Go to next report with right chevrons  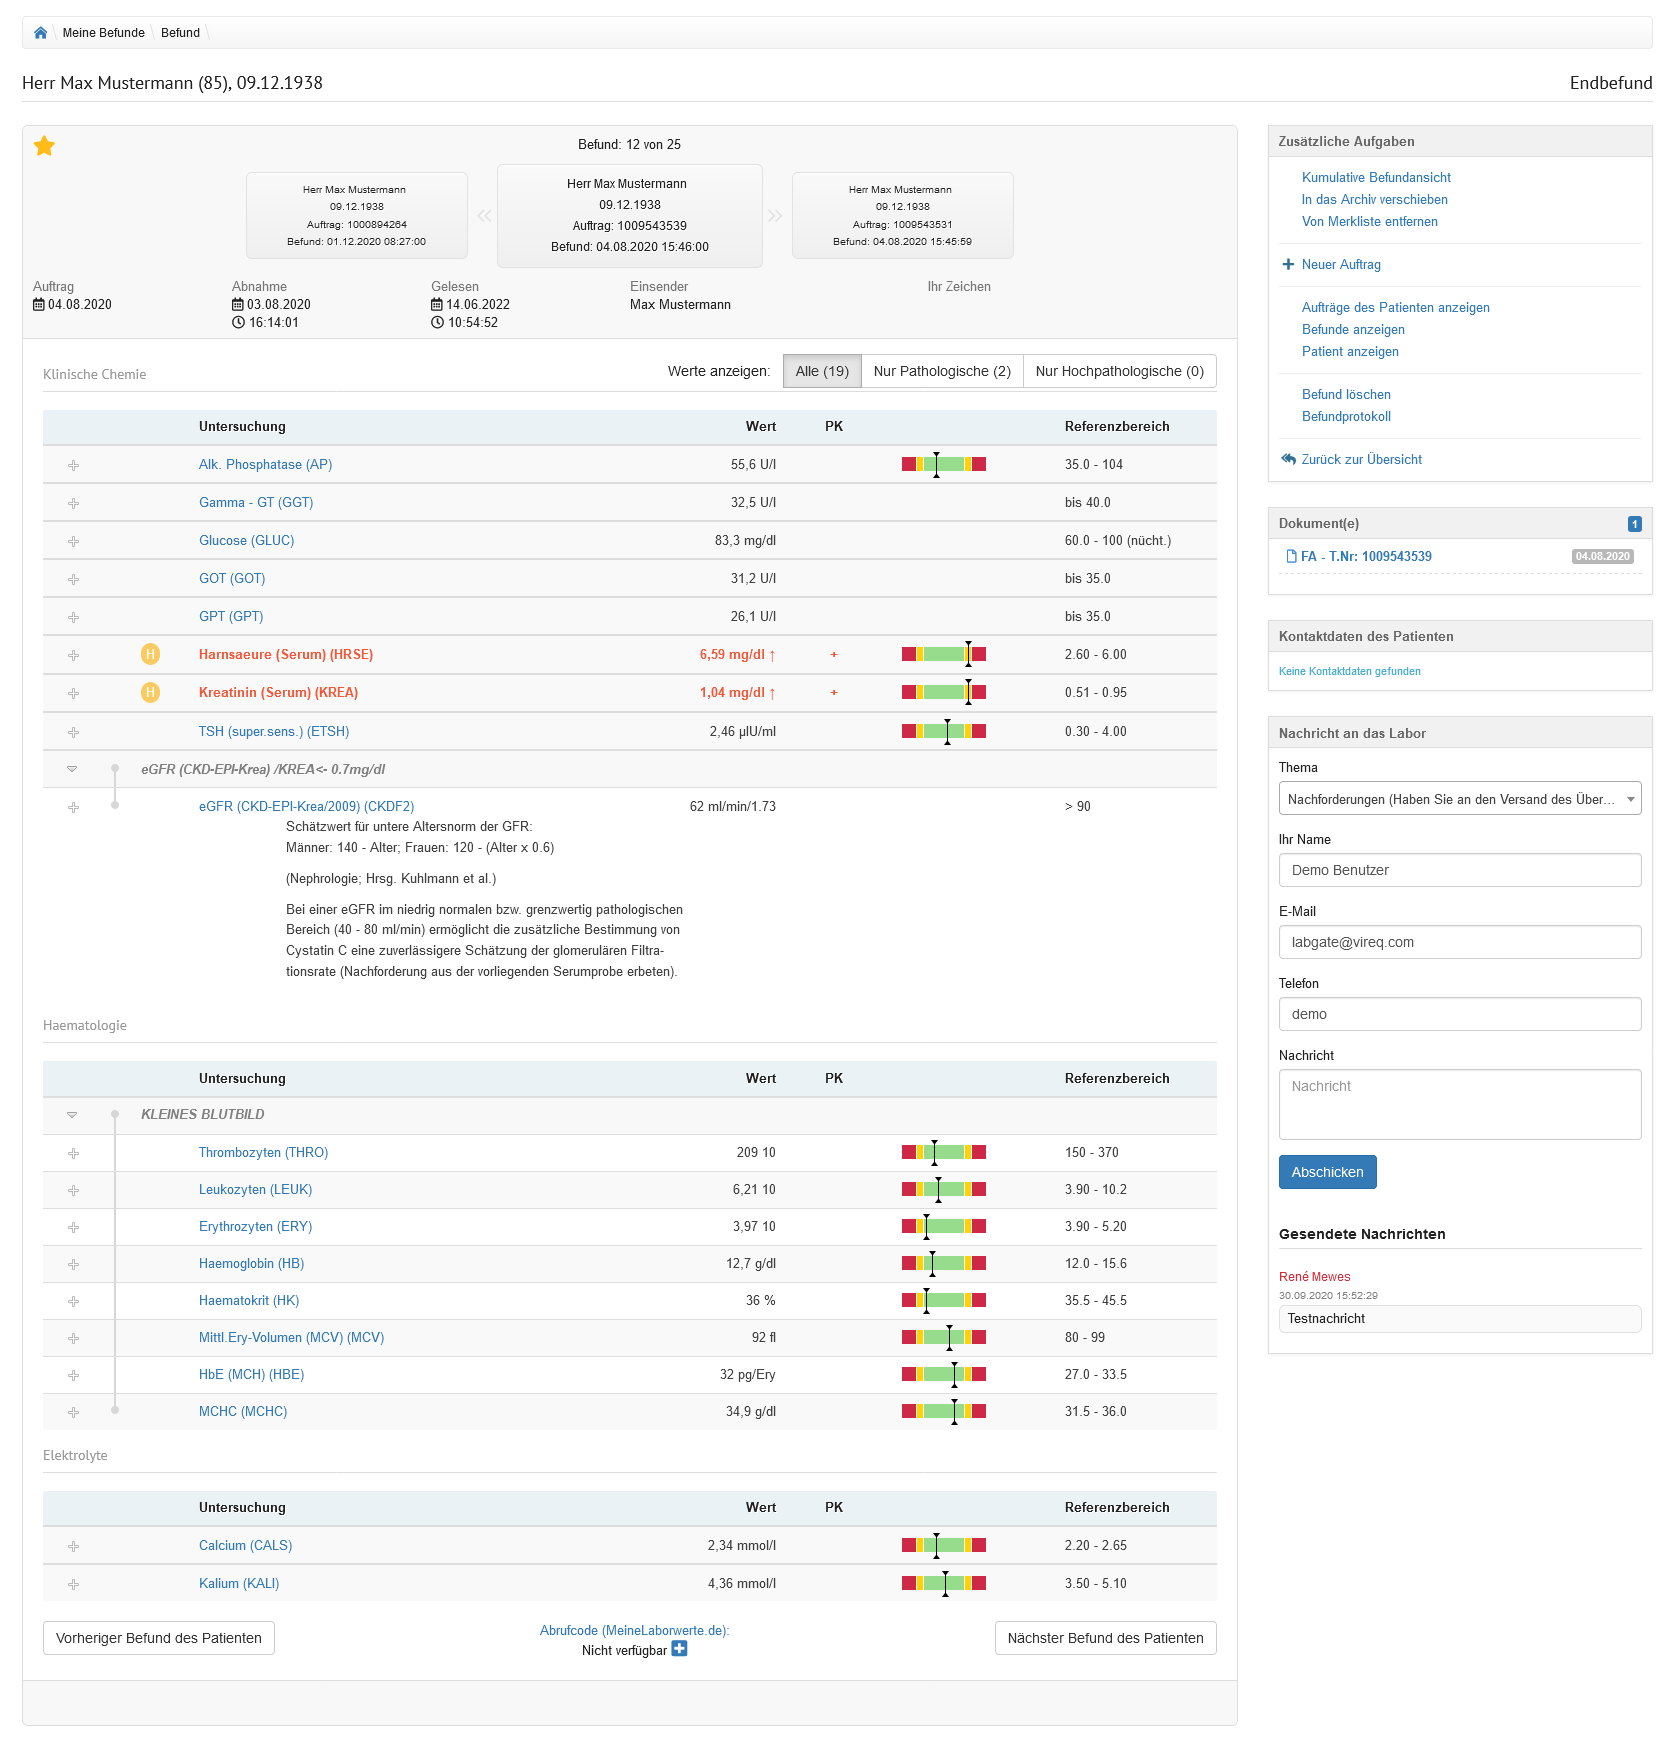775,216
